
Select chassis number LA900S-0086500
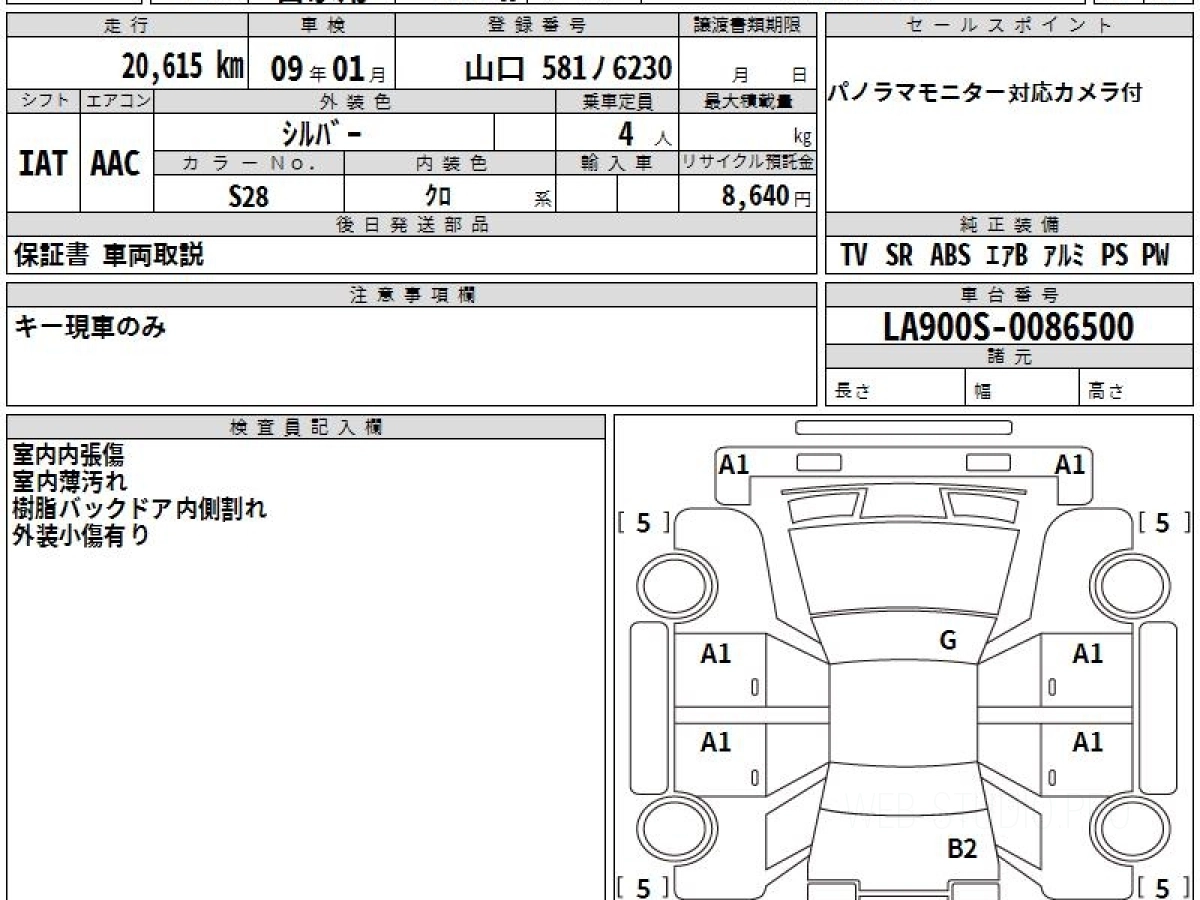1009,327
